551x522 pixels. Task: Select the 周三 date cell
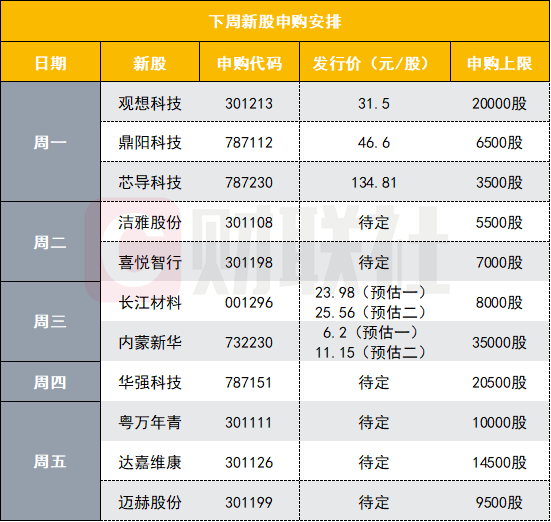click(x=50, y=321)
